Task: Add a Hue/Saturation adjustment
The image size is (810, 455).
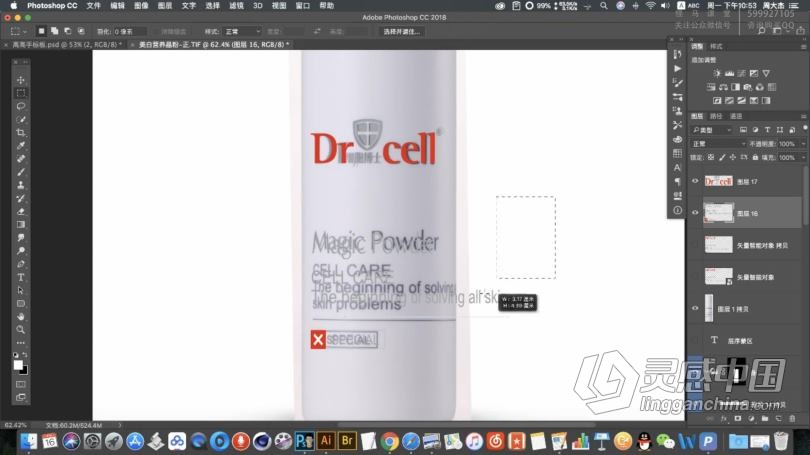Action: pyautogui.click(x=711, y=87)
